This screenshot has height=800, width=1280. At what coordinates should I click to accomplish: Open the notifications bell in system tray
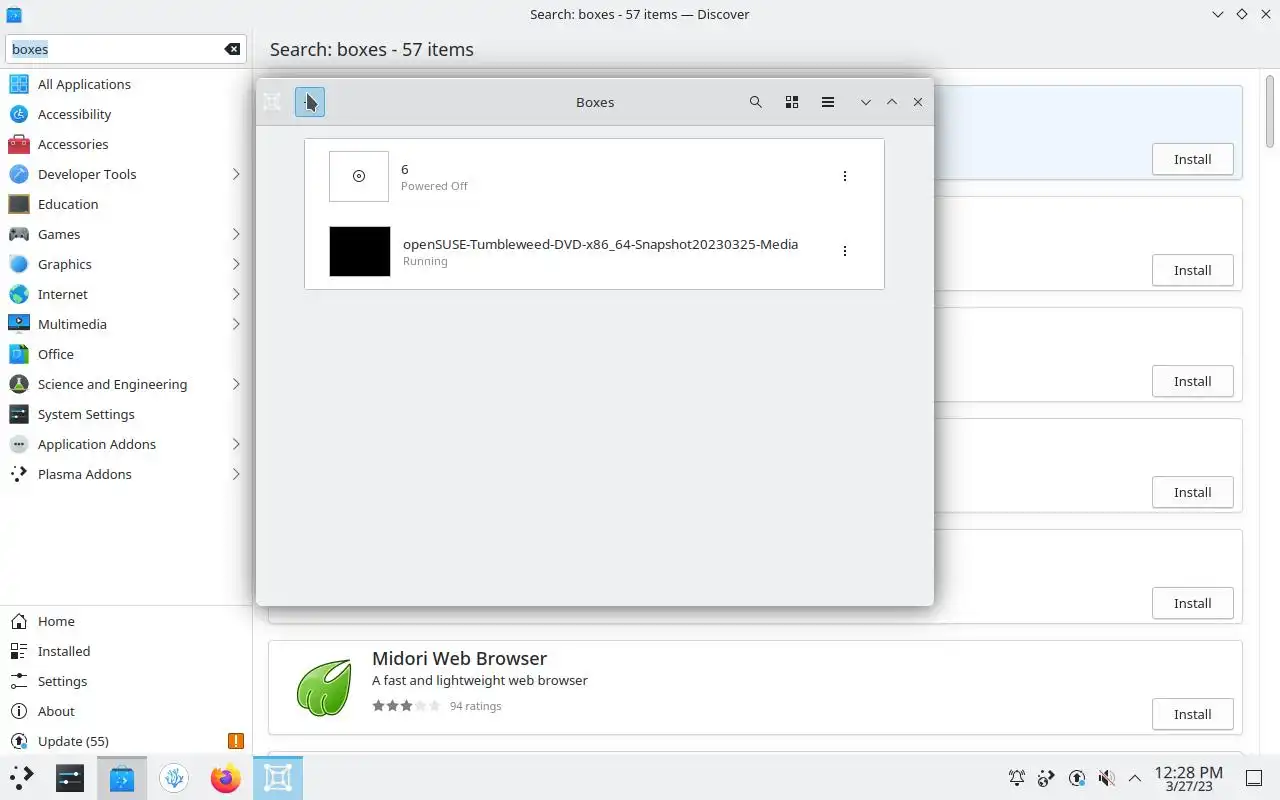coord(1017,778)
